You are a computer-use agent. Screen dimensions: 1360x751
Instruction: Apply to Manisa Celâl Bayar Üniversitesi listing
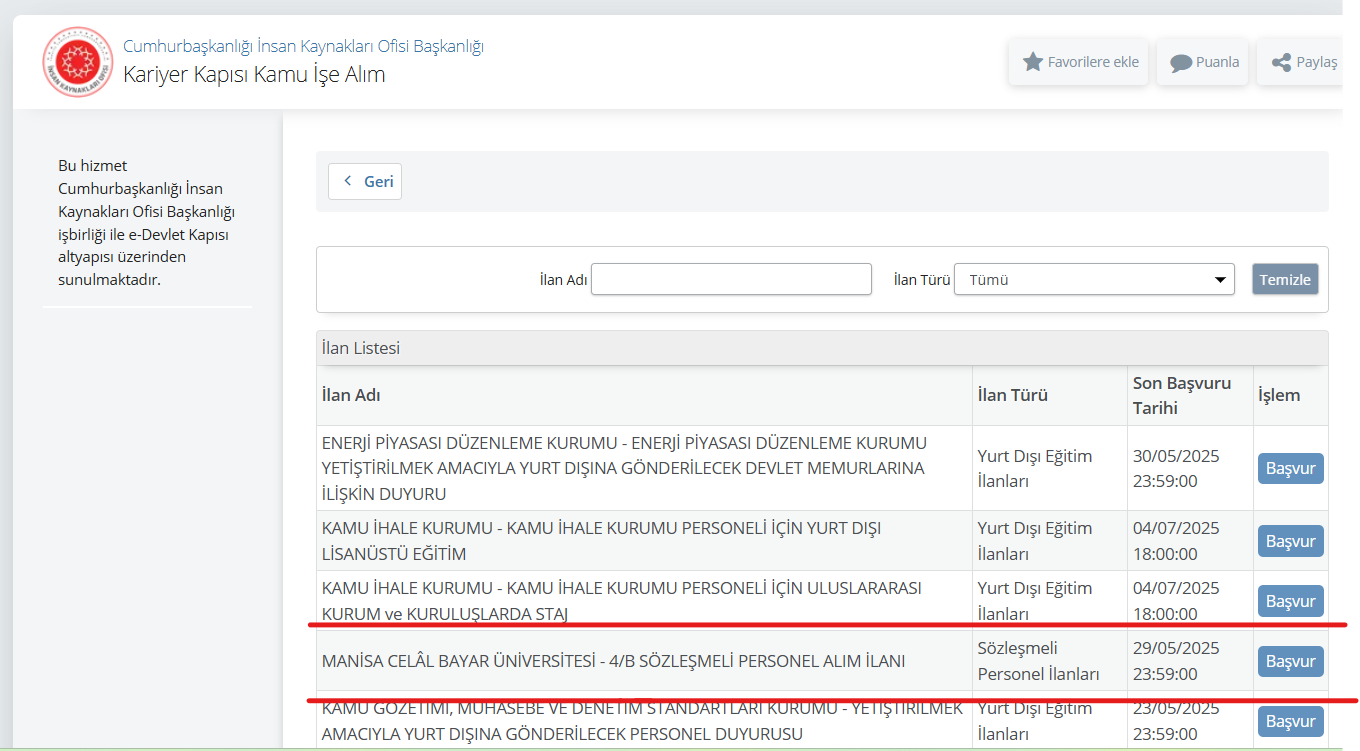point(1291,661)
